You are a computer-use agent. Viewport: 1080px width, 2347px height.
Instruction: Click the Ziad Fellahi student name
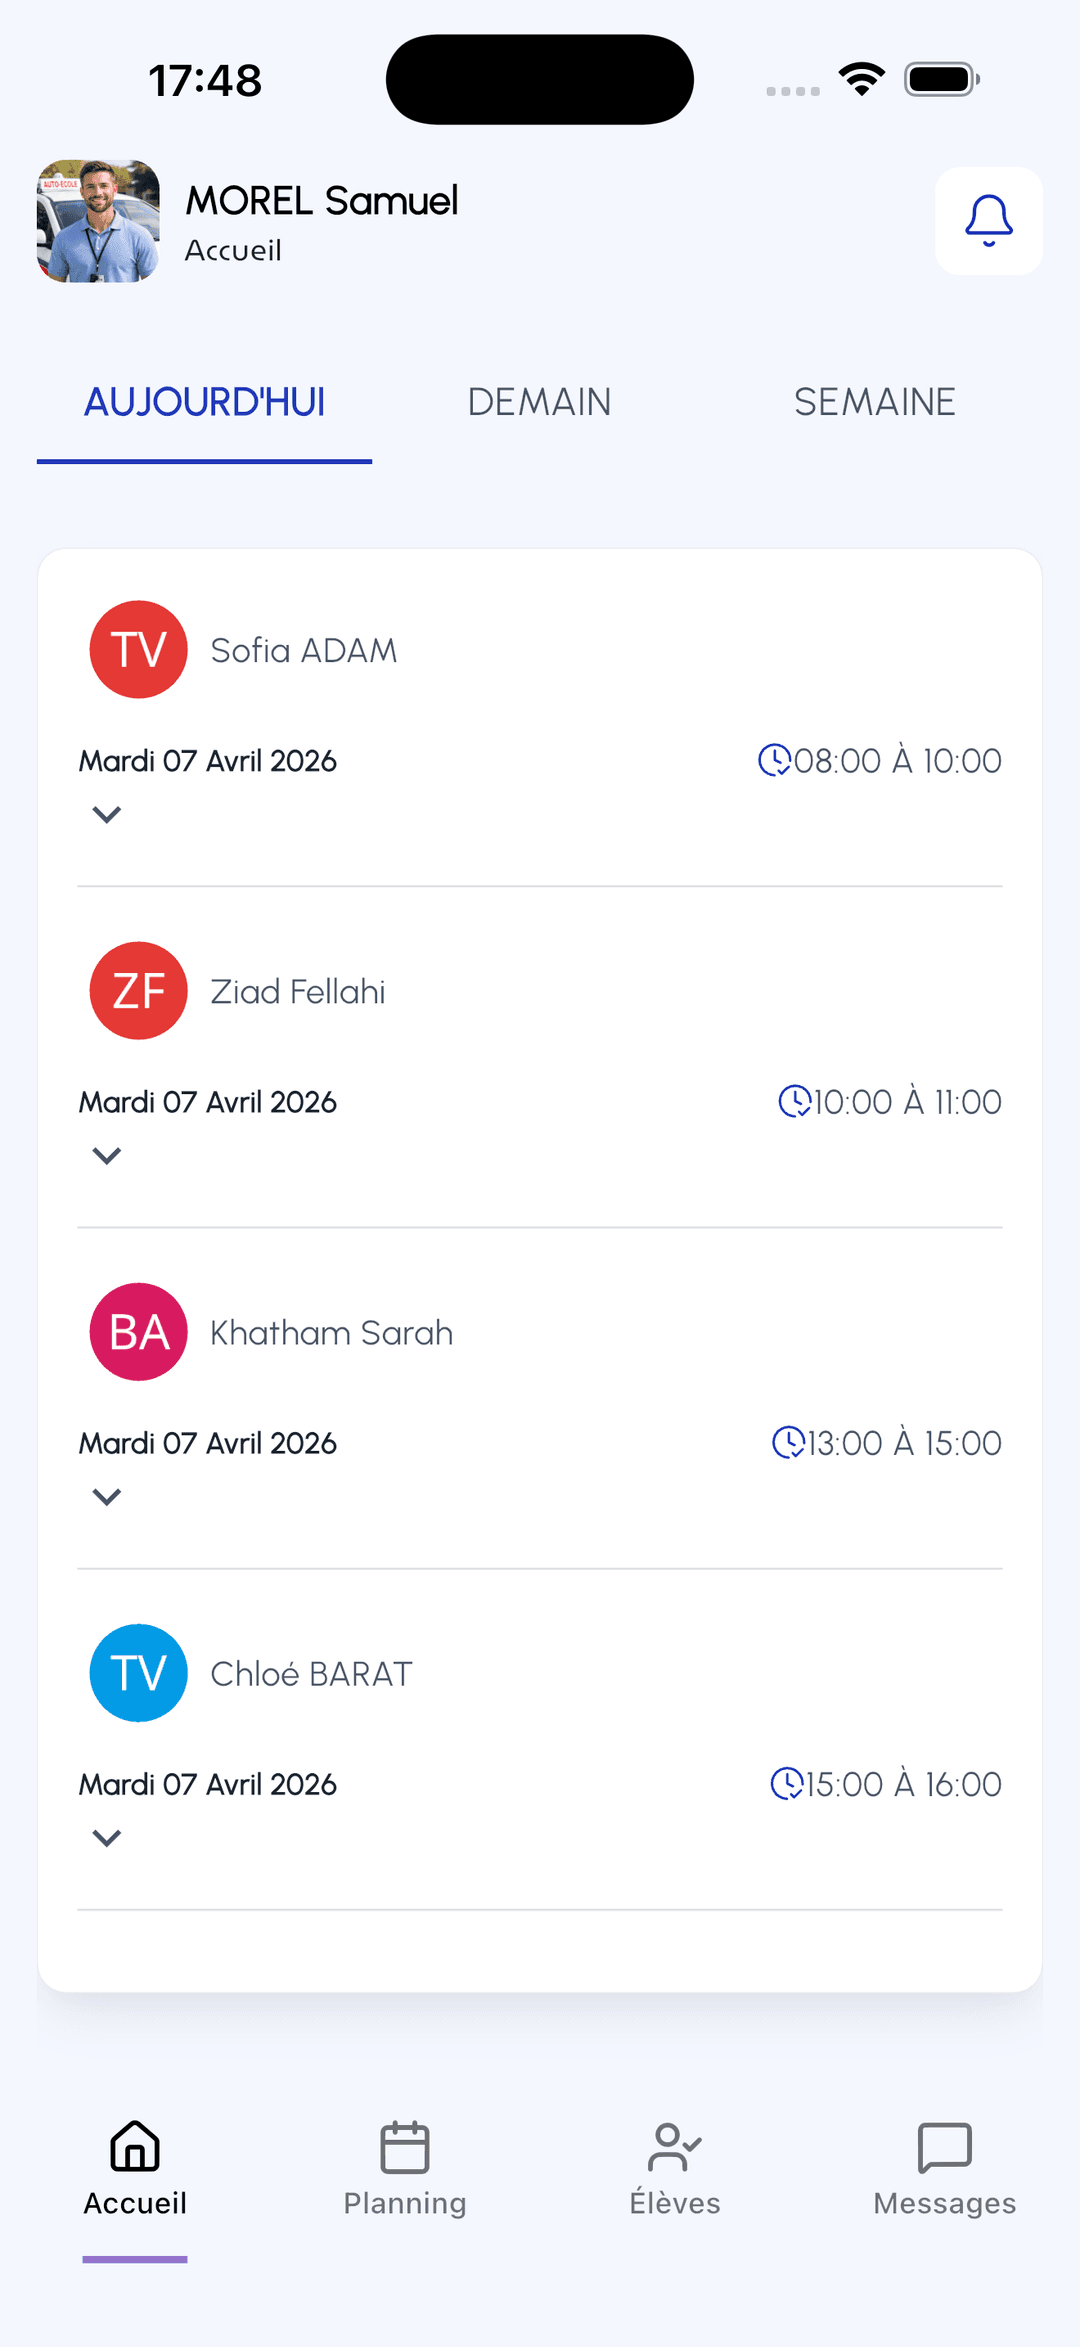point(298,992)
